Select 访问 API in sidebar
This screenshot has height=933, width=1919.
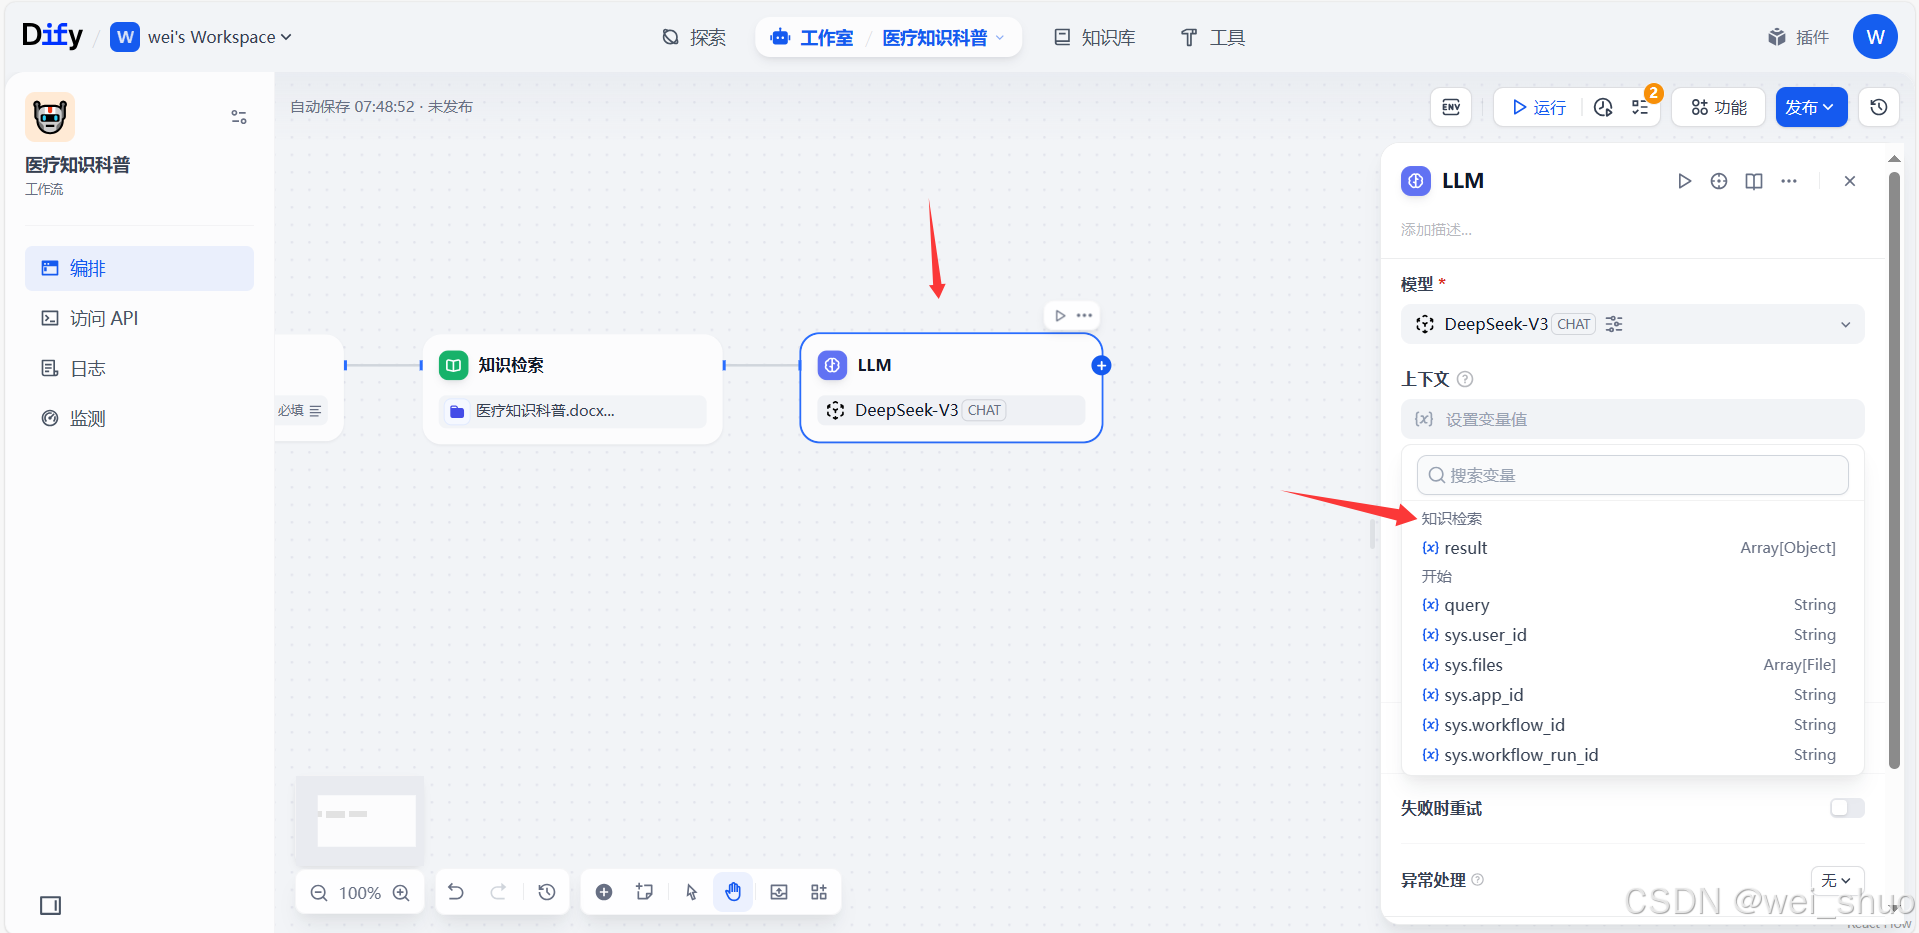coord(139,318)
